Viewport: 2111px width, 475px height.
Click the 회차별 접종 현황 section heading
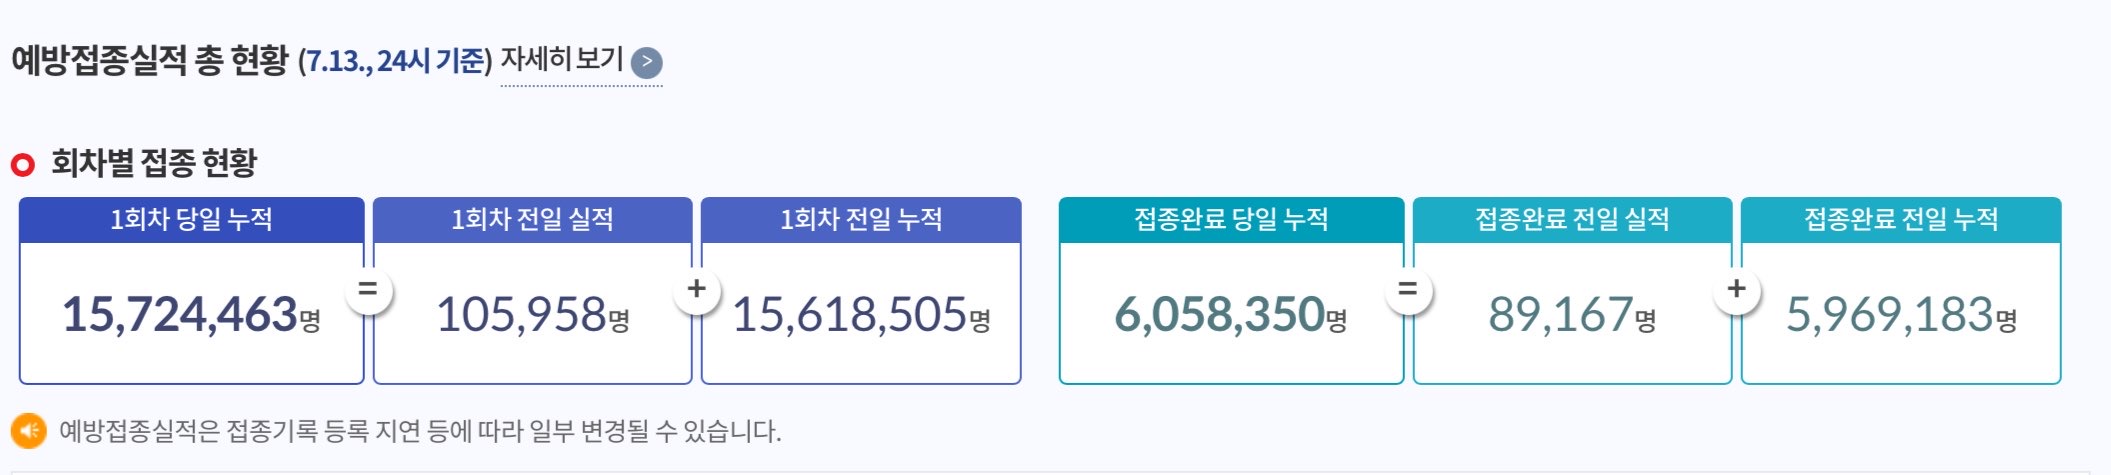pyautogui.click(x=154, y=163)
